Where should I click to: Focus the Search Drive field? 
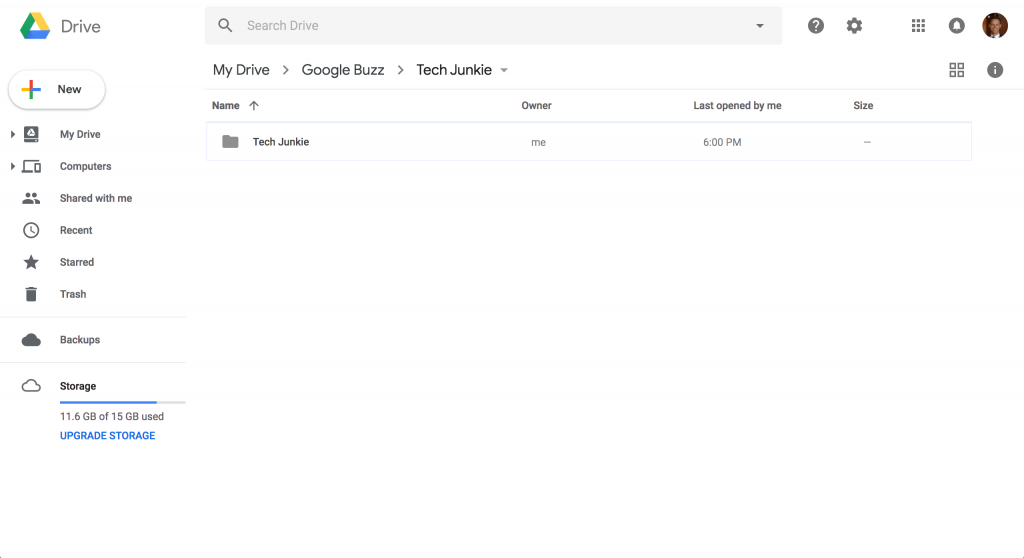point(493,25)
